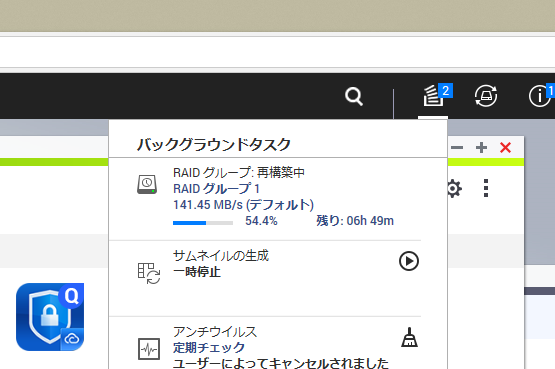Click 'RAID グループ: 再構築中' text
Viewport: 555px width, 369px height.
239,173
